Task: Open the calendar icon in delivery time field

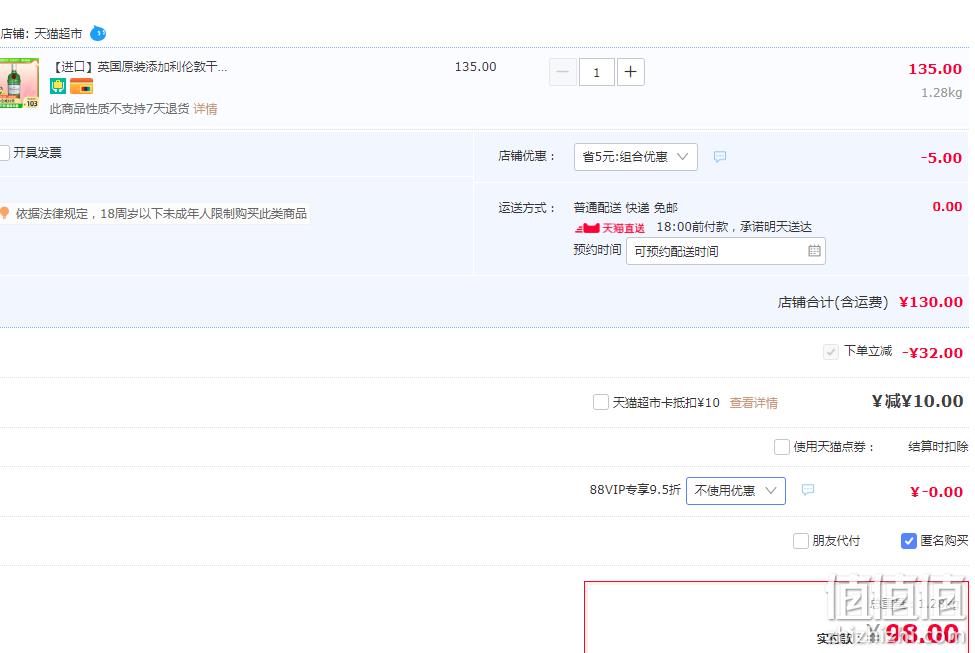Action: coord(814,251)
